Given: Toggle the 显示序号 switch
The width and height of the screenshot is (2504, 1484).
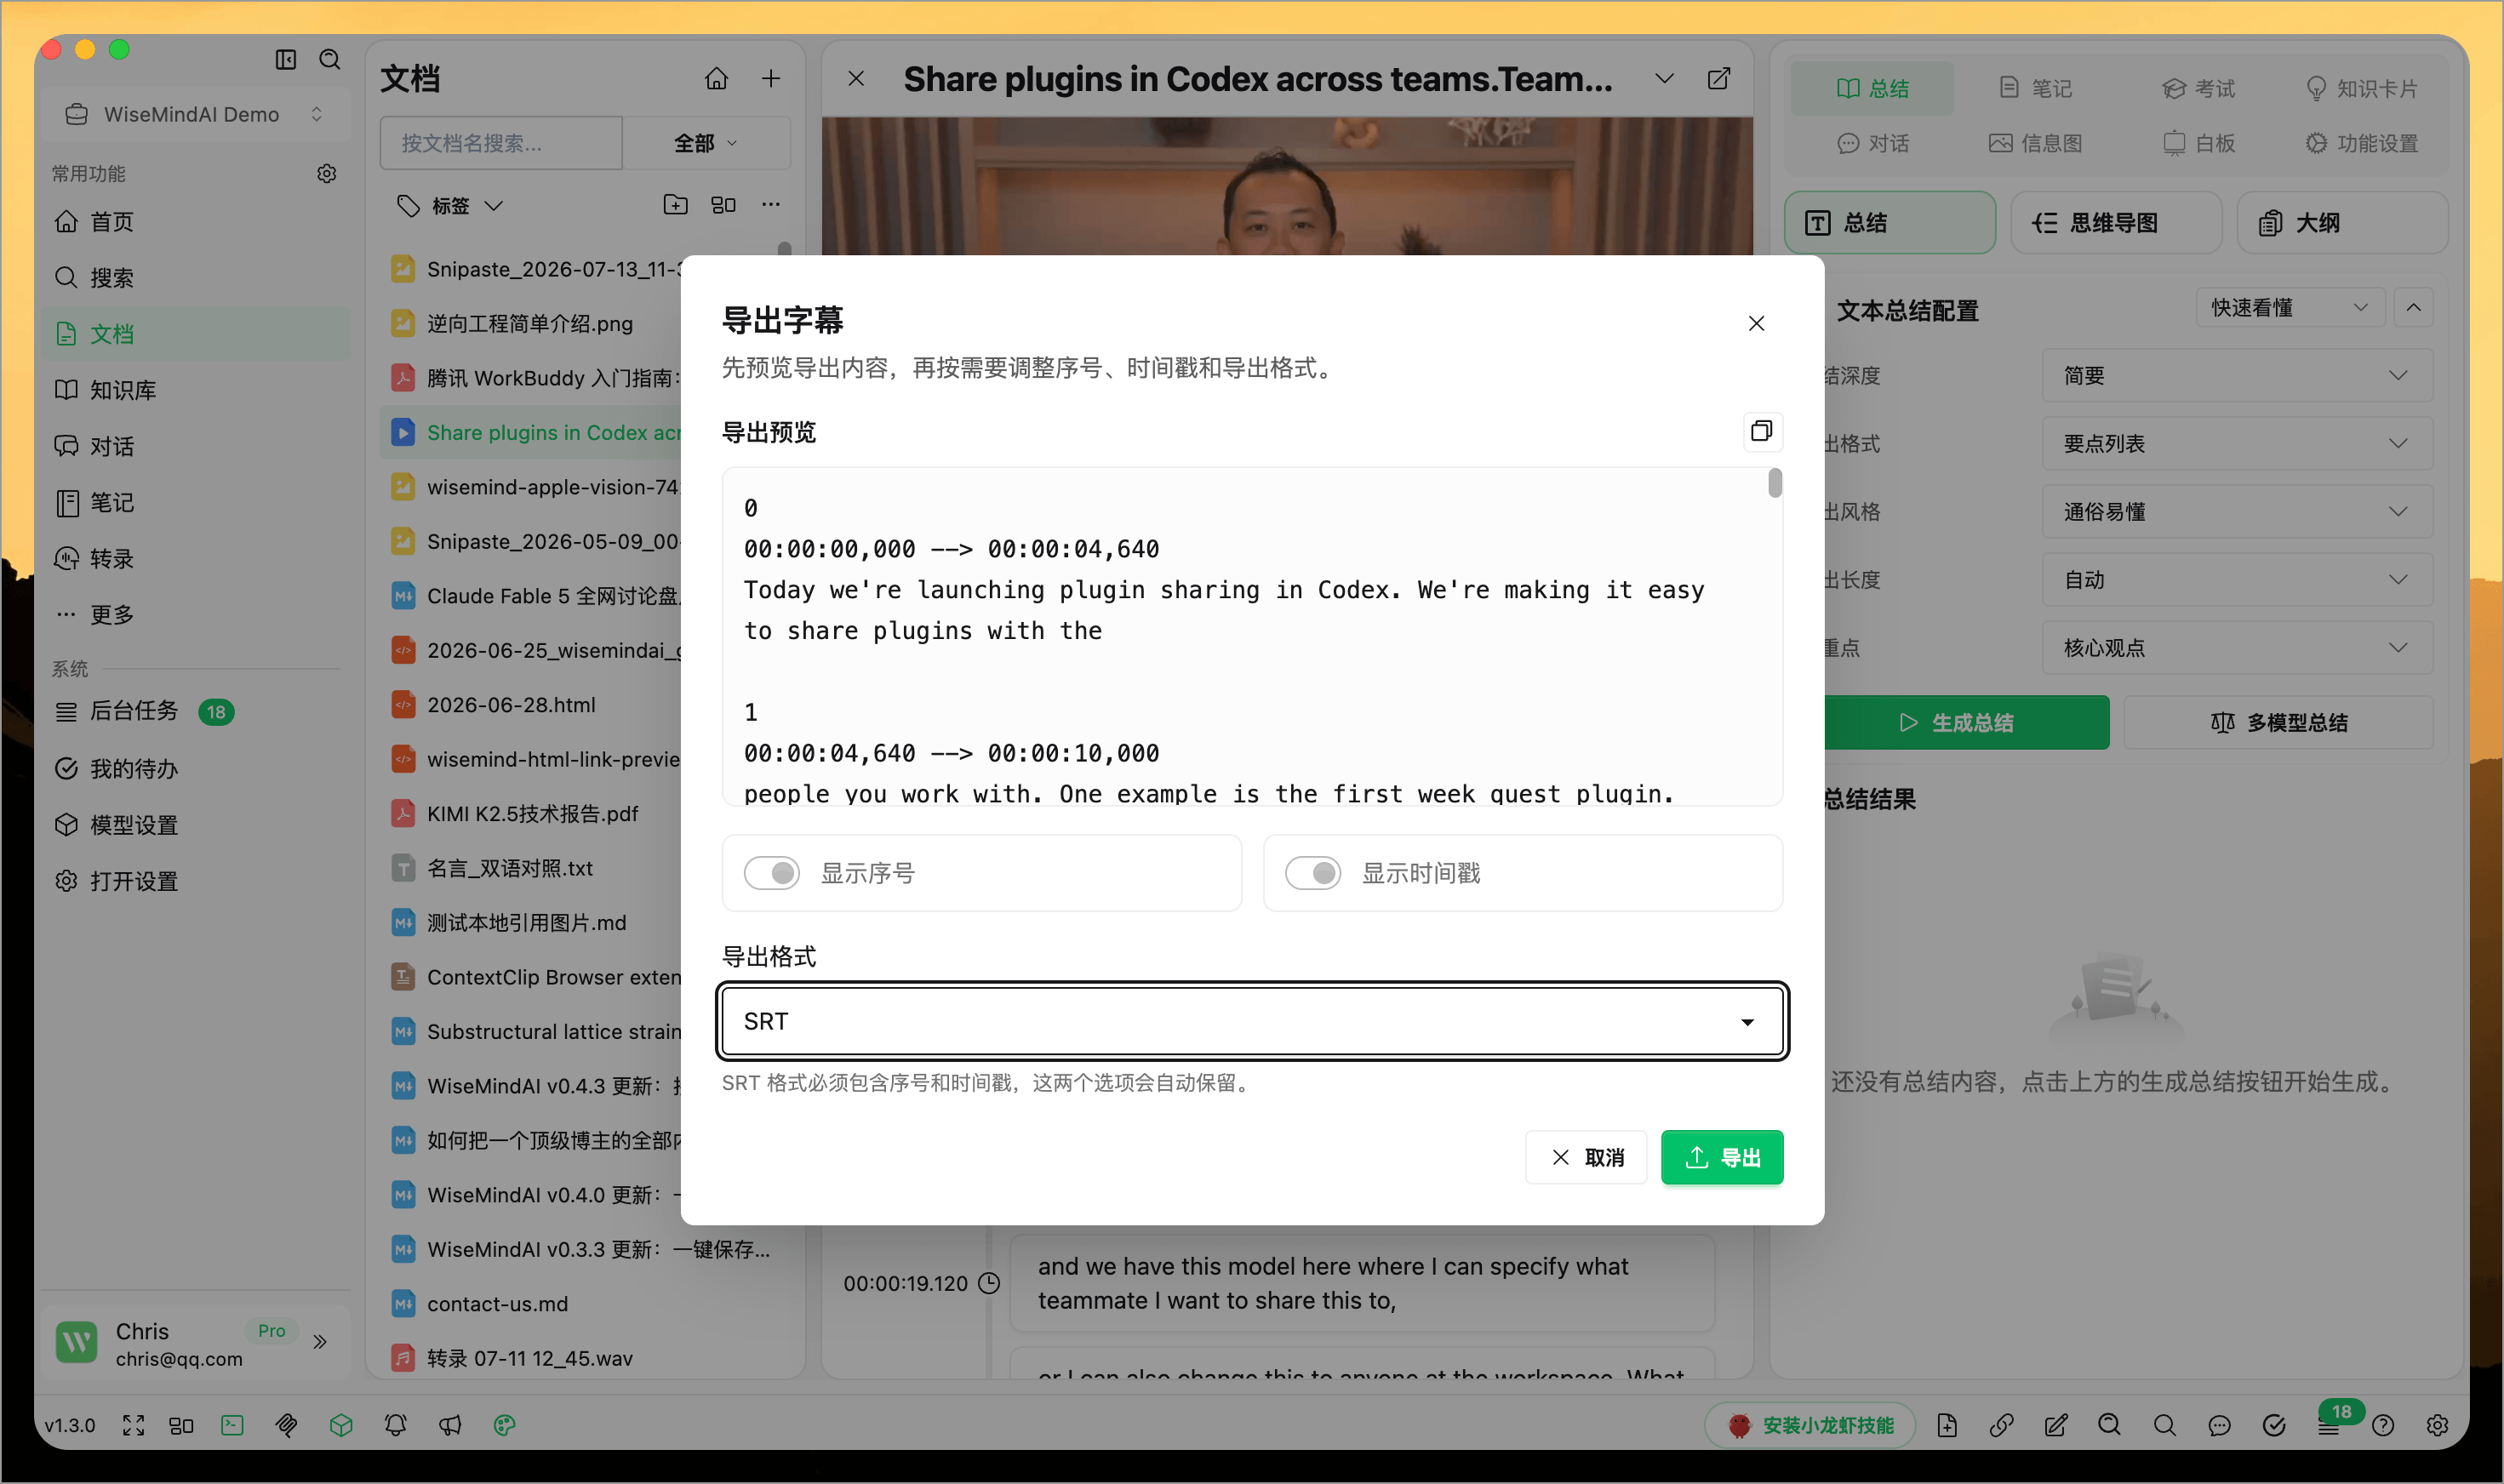Looking at the screenshot, I should [771, 874].
